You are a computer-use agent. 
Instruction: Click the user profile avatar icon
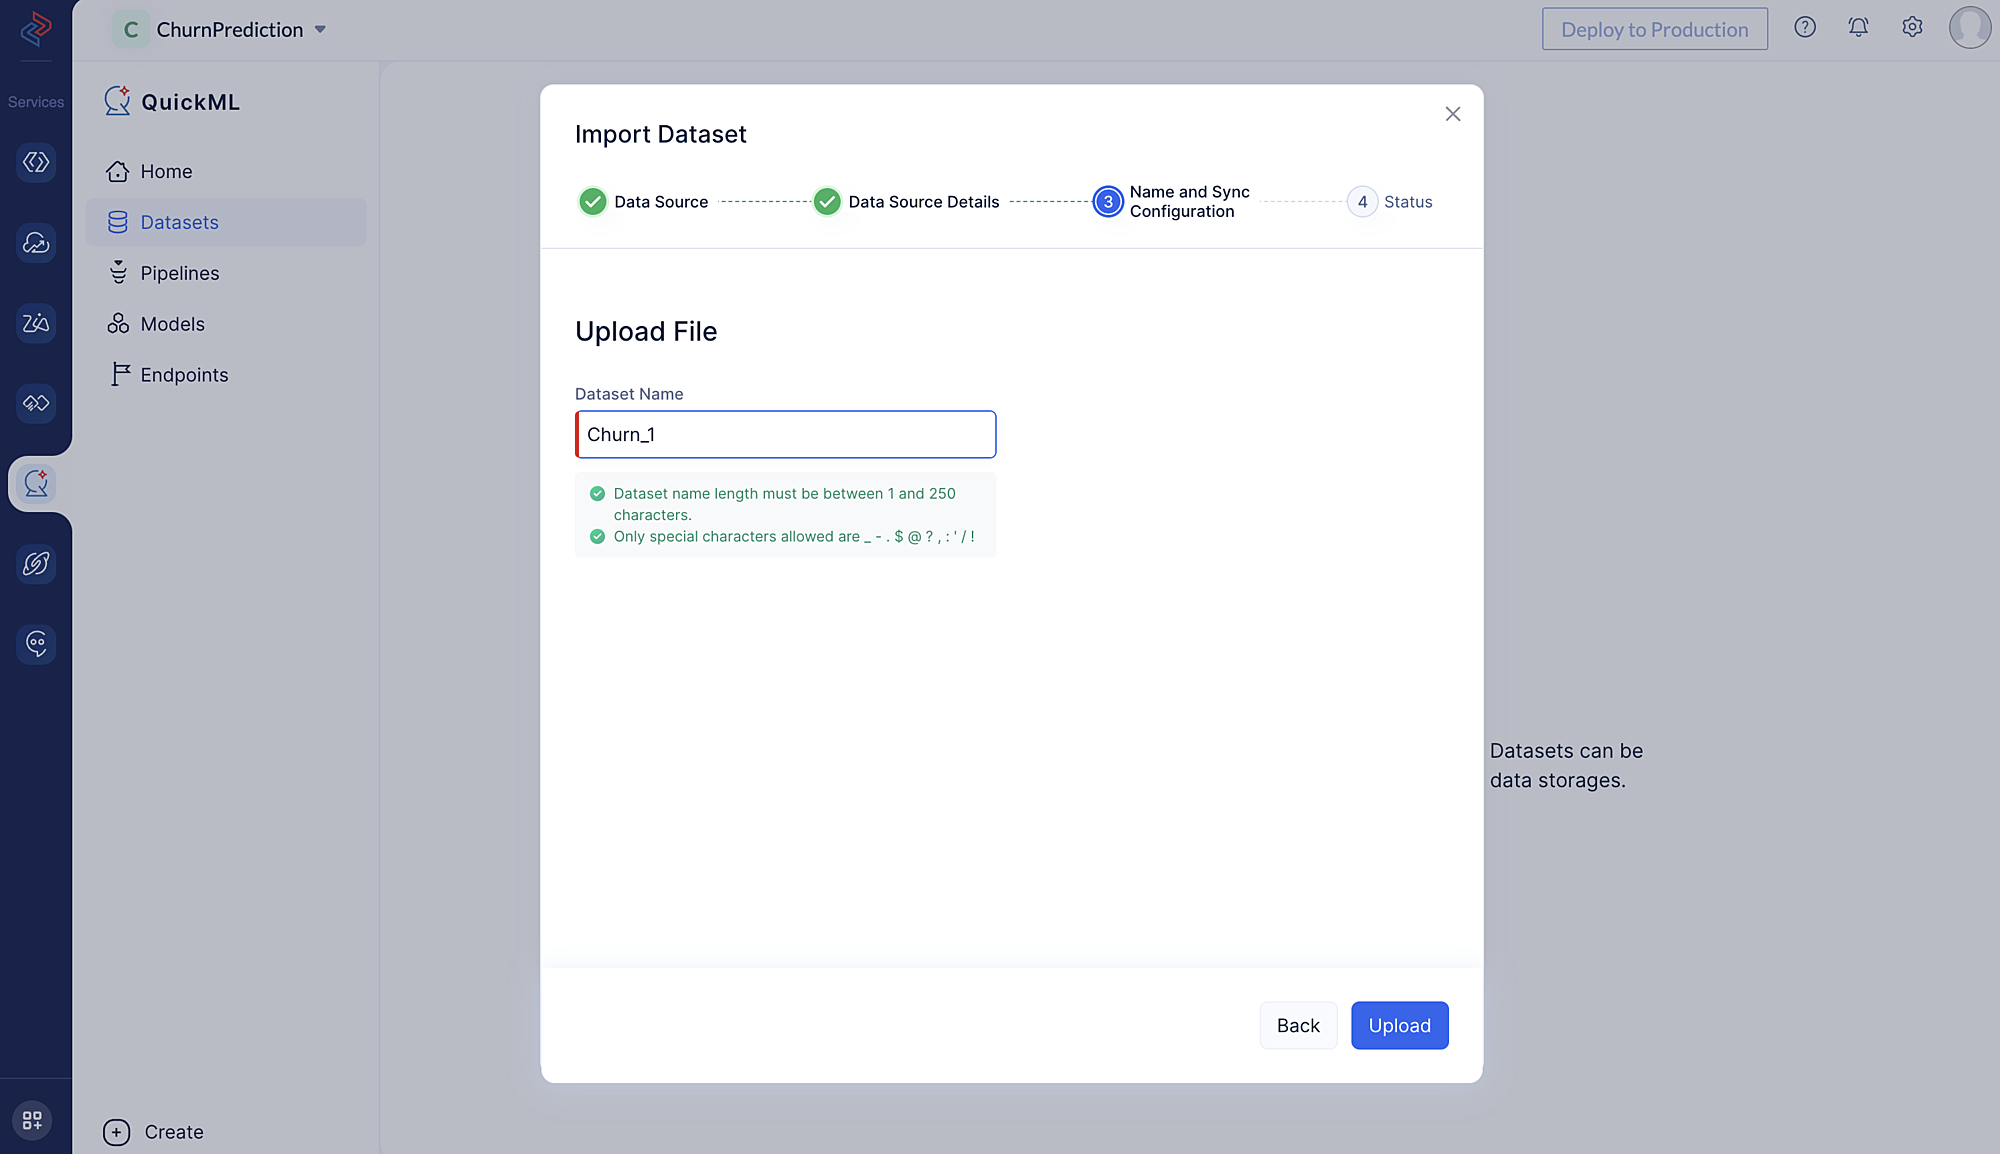1968,29
